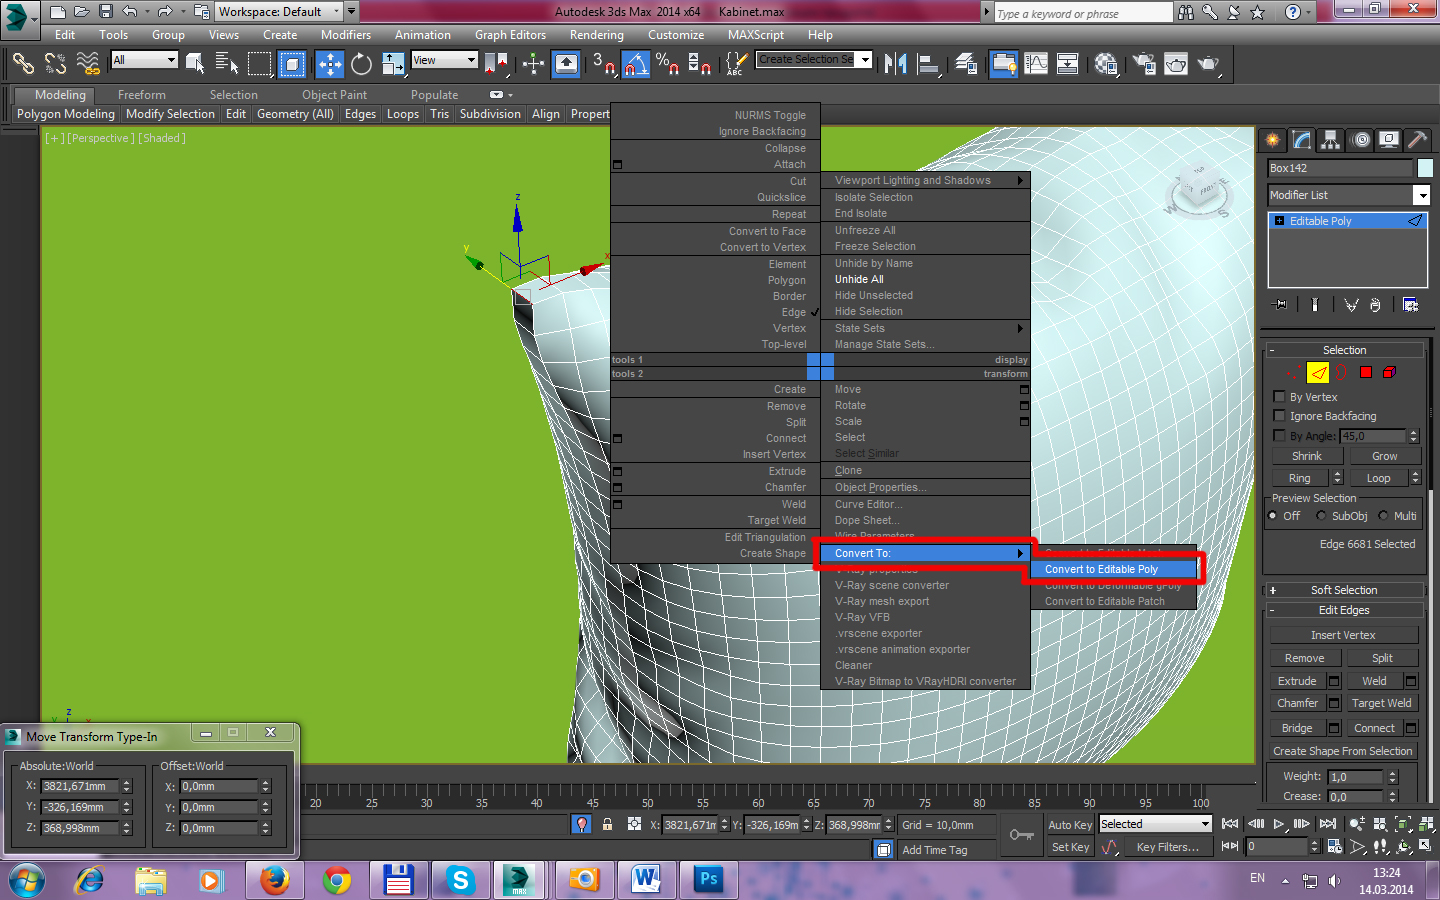This screenshot has height=900, width=1440.
Task: Enable the By Angle checkbox
Action: coord(1279,436)
